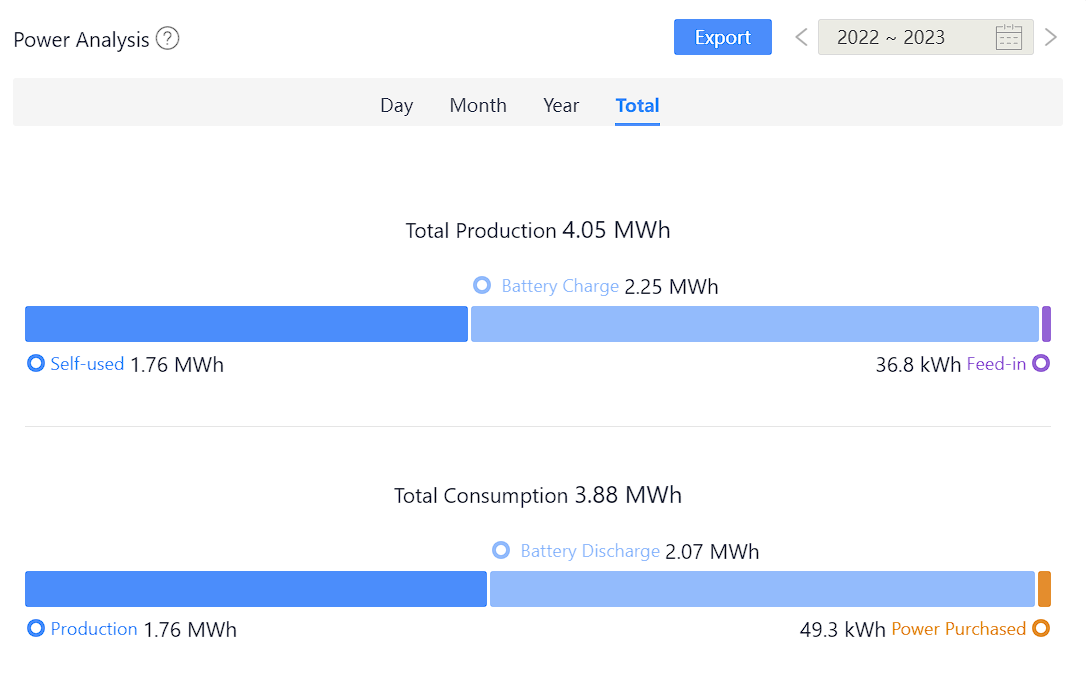Switch to the Day tab

tap(396, 105)
